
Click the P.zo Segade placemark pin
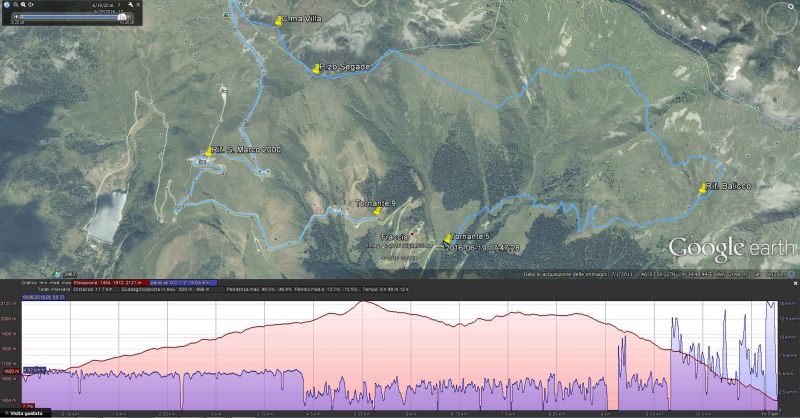point(316,69)
